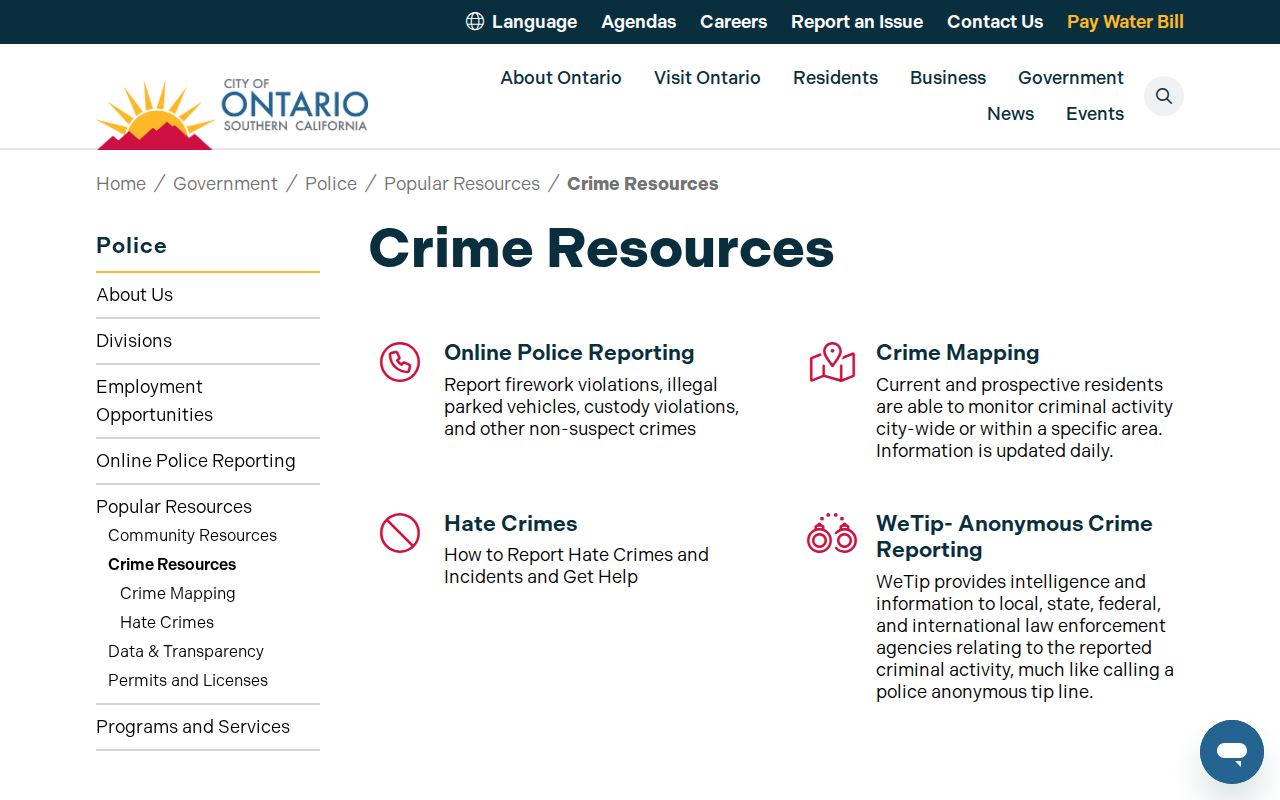Click the prohibited-sign Hate Crimes icon

tap(400, 533)
